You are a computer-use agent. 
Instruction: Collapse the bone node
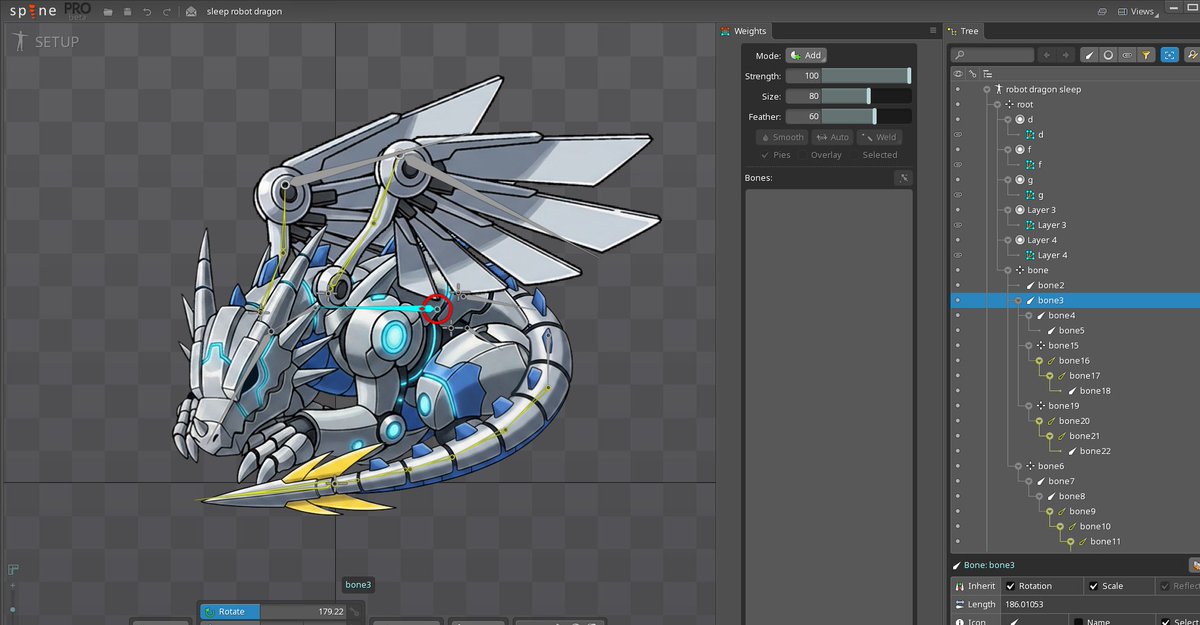coord(1008,270)
